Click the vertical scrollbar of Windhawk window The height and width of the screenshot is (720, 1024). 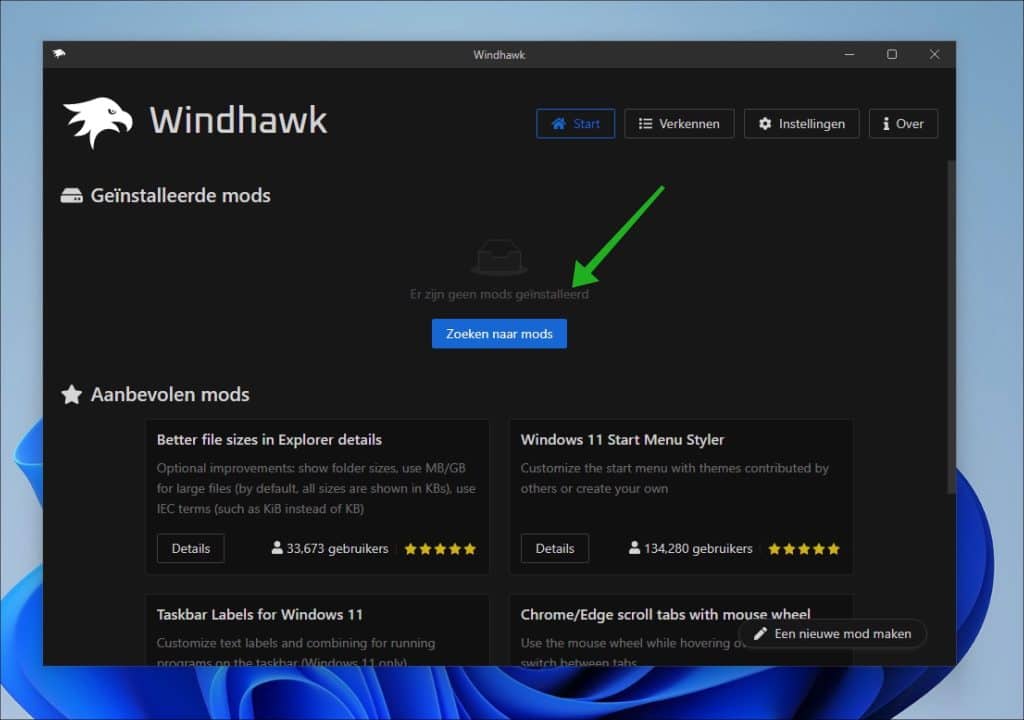(x=951, y=327)
